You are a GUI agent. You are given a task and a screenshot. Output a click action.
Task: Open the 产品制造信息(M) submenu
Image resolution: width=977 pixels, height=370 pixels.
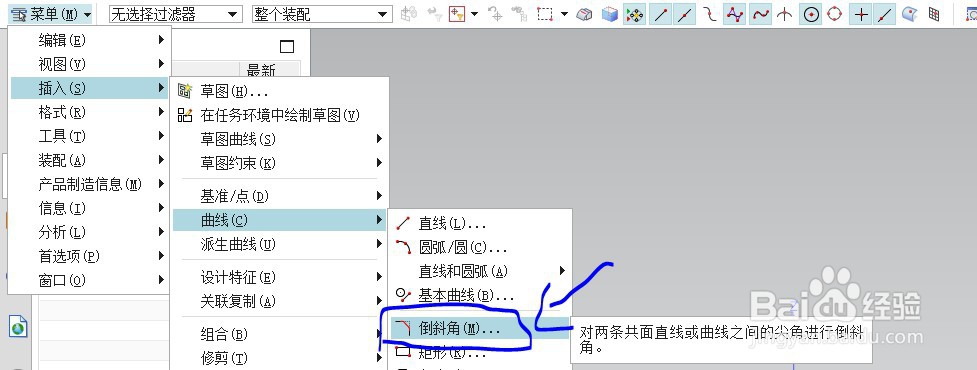tap(90, 184)
